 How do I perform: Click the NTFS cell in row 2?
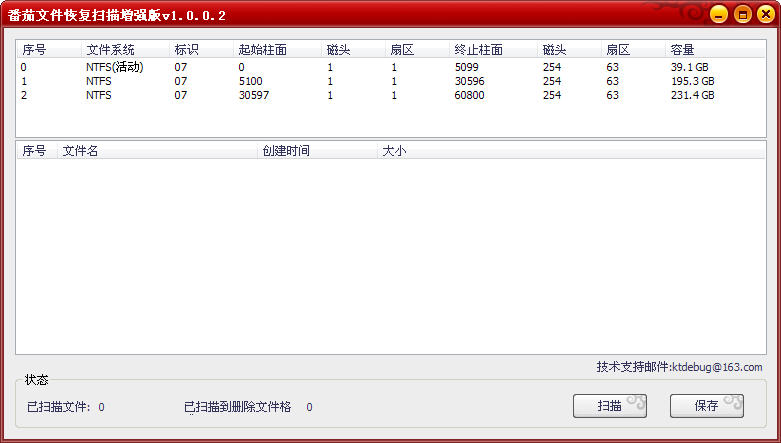[99, 95]
